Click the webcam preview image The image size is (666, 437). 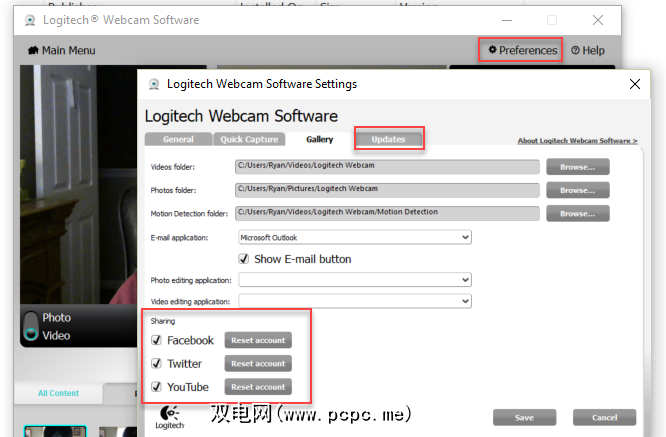pos(79,184)
